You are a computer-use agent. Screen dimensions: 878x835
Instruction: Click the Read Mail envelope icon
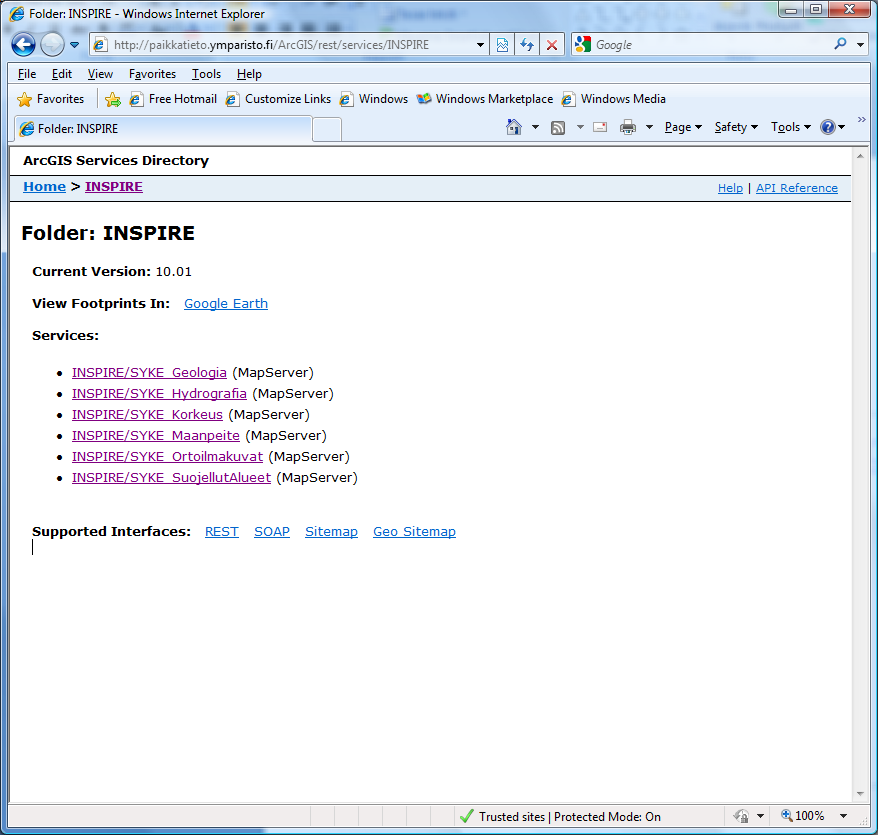tap(600, 127)
